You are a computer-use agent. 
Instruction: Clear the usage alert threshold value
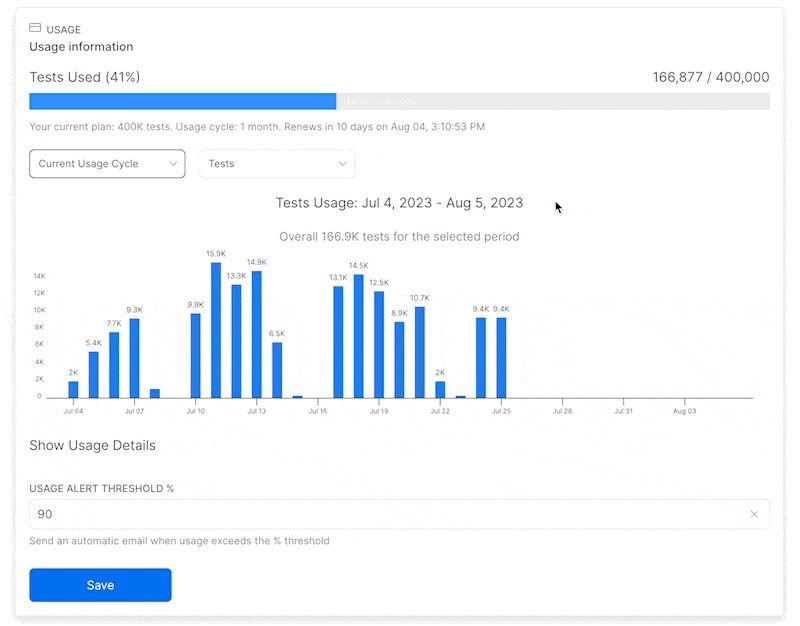pyautogui.click(x=754, y=514)
